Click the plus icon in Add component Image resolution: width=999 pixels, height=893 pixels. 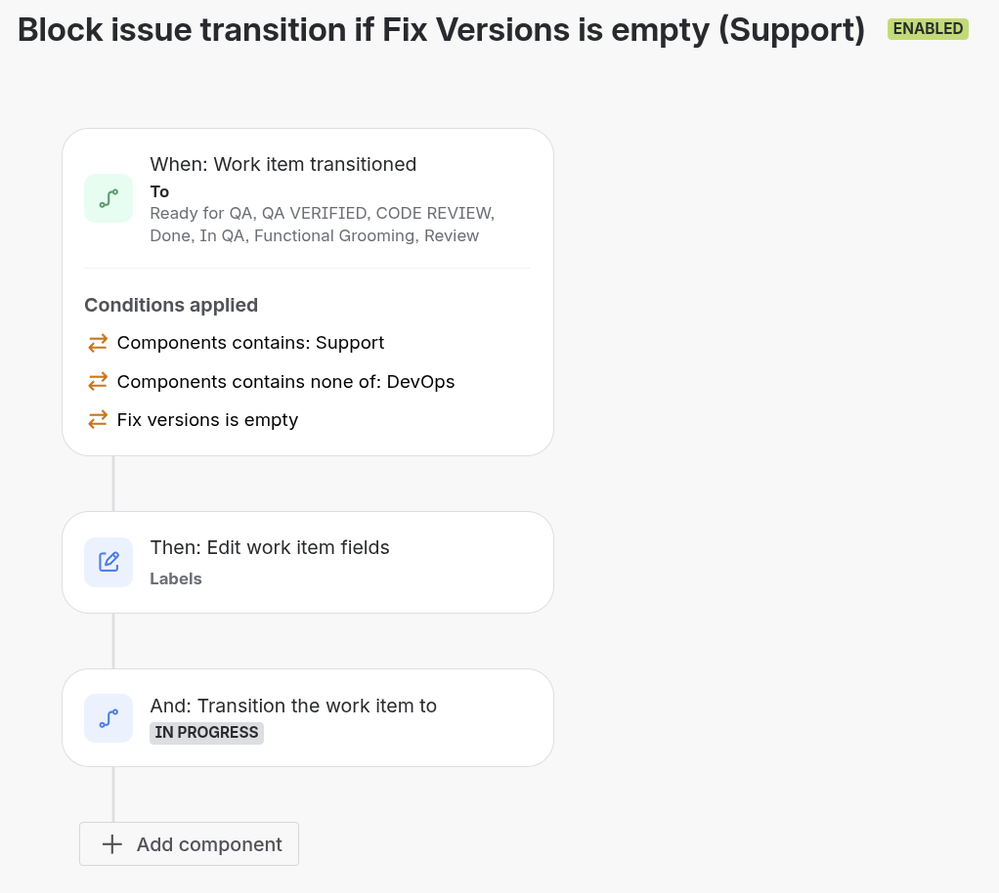[x=112, y=844]
